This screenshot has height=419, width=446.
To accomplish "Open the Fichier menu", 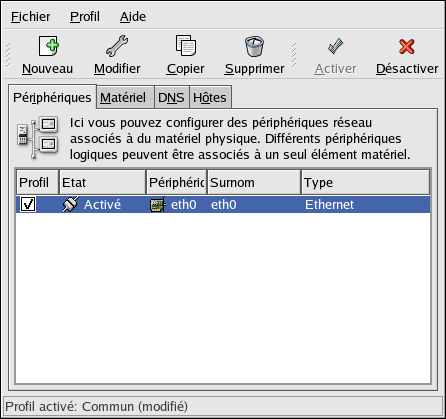I will click(30, 16).
